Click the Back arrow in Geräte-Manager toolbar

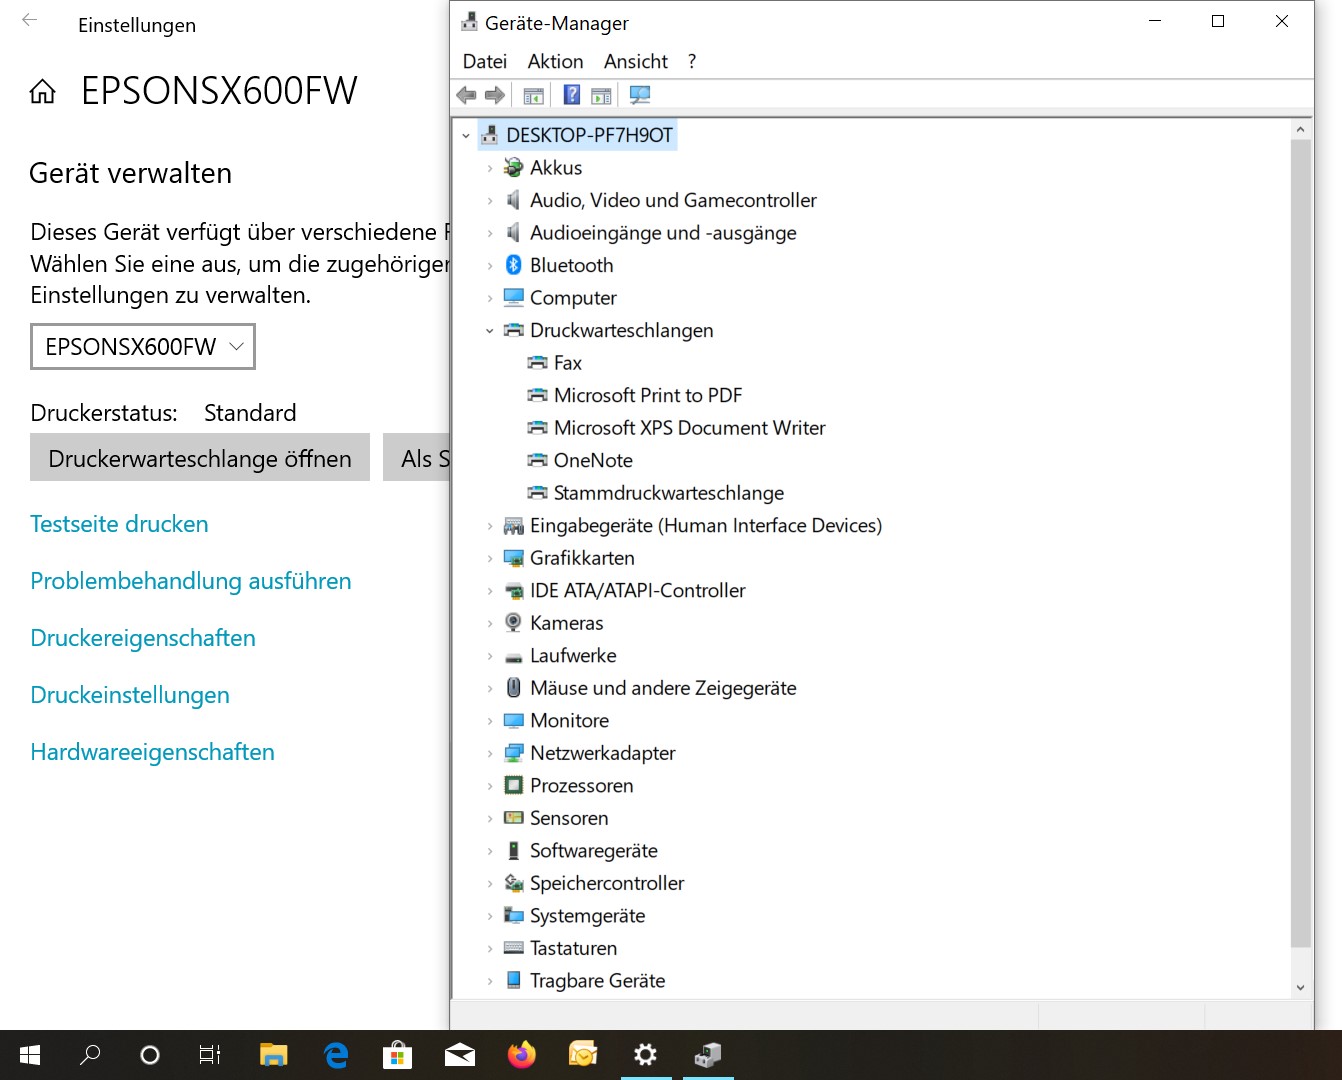coord(466,95)
